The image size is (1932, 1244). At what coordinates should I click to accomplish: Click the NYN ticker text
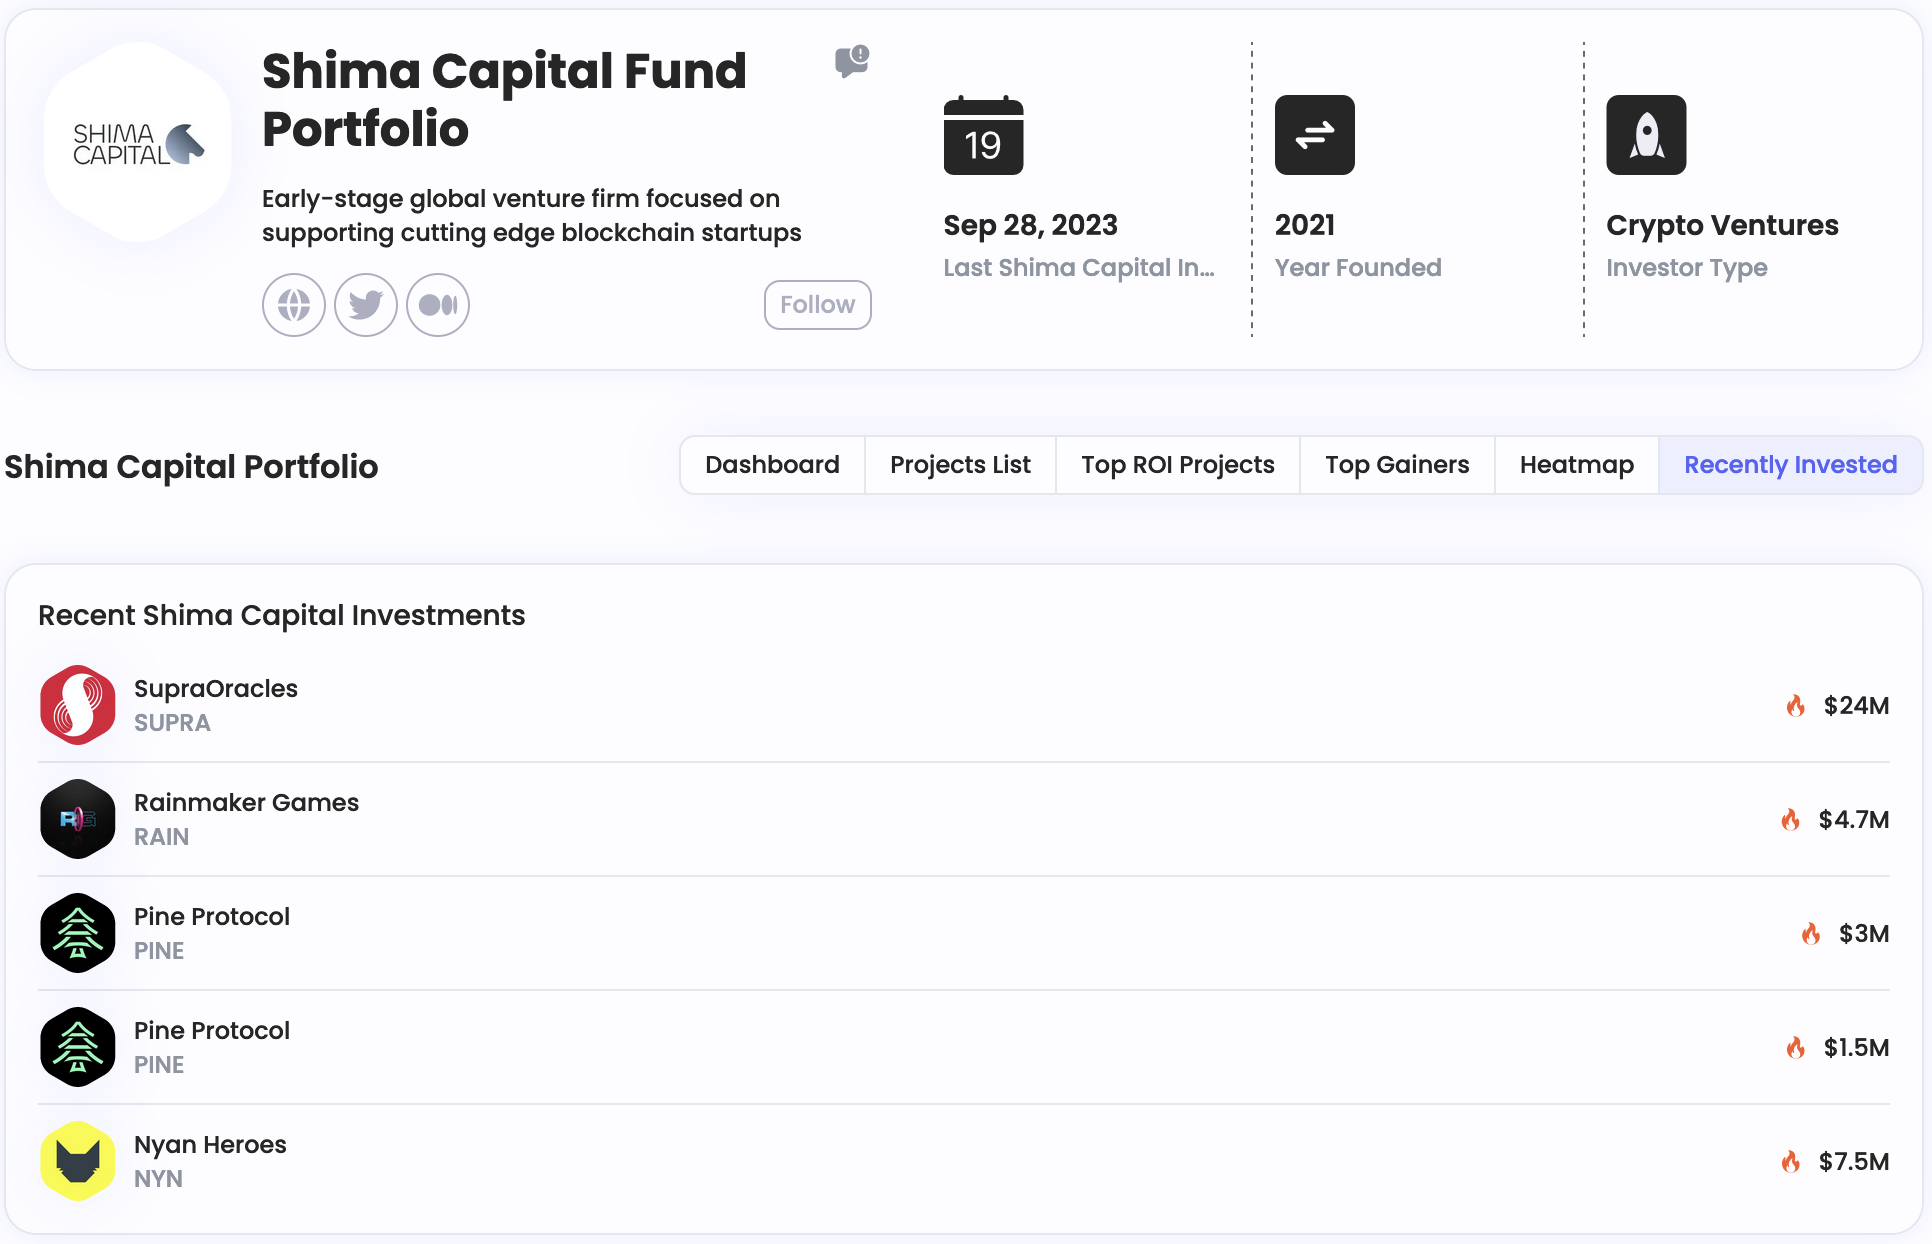tap(158, 1179)
